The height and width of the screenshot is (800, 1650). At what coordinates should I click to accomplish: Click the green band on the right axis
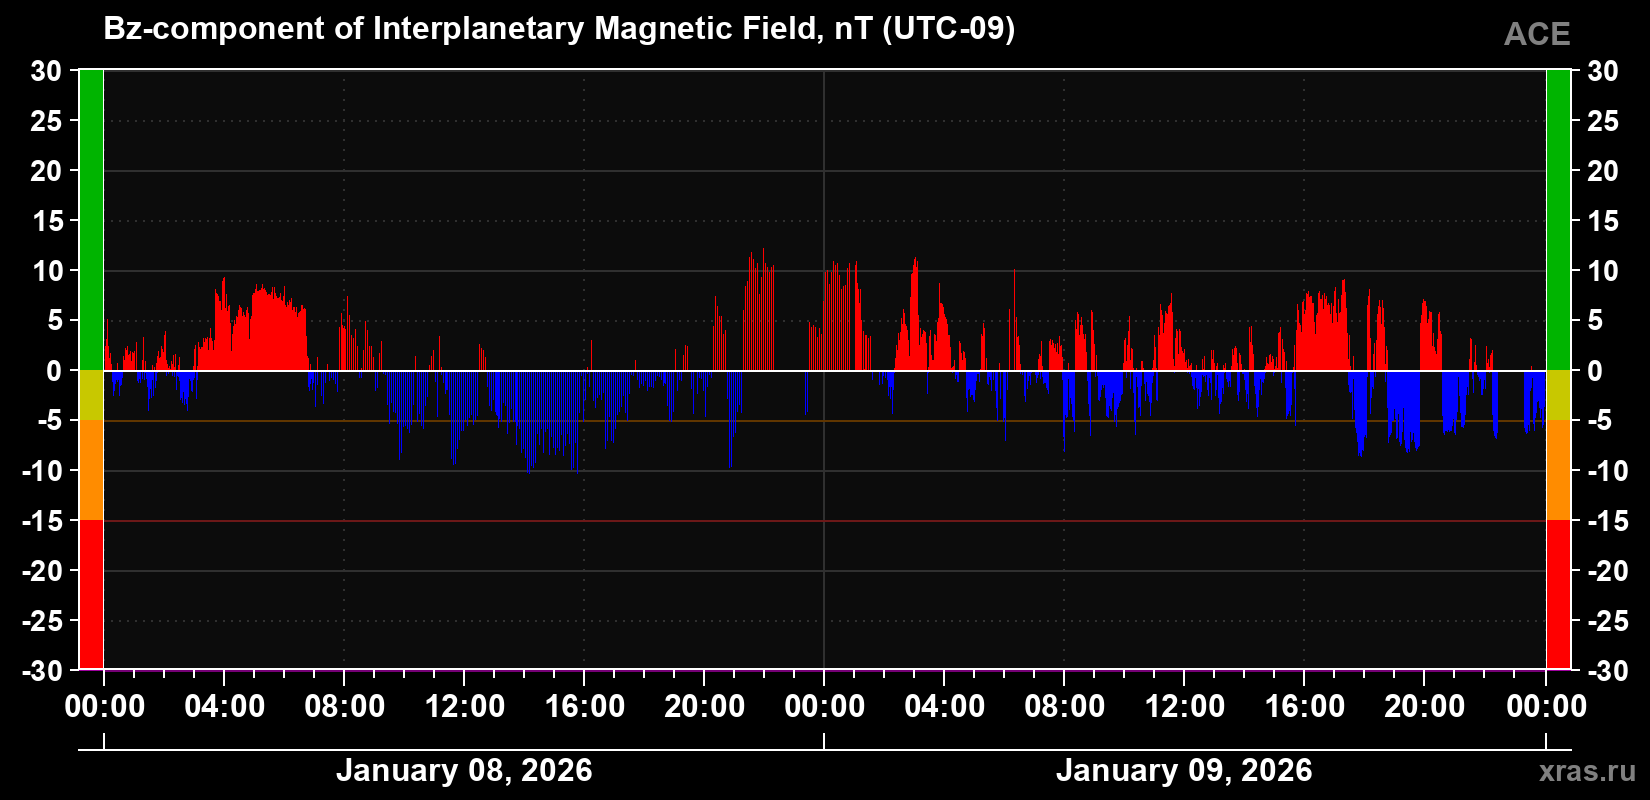click(1558, 220)
